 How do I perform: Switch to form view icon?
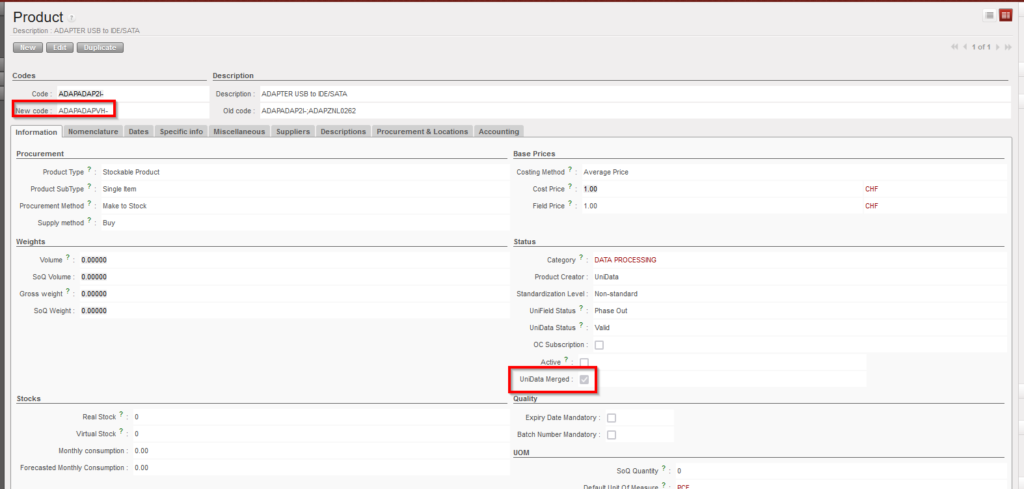tap(1006, 15)
